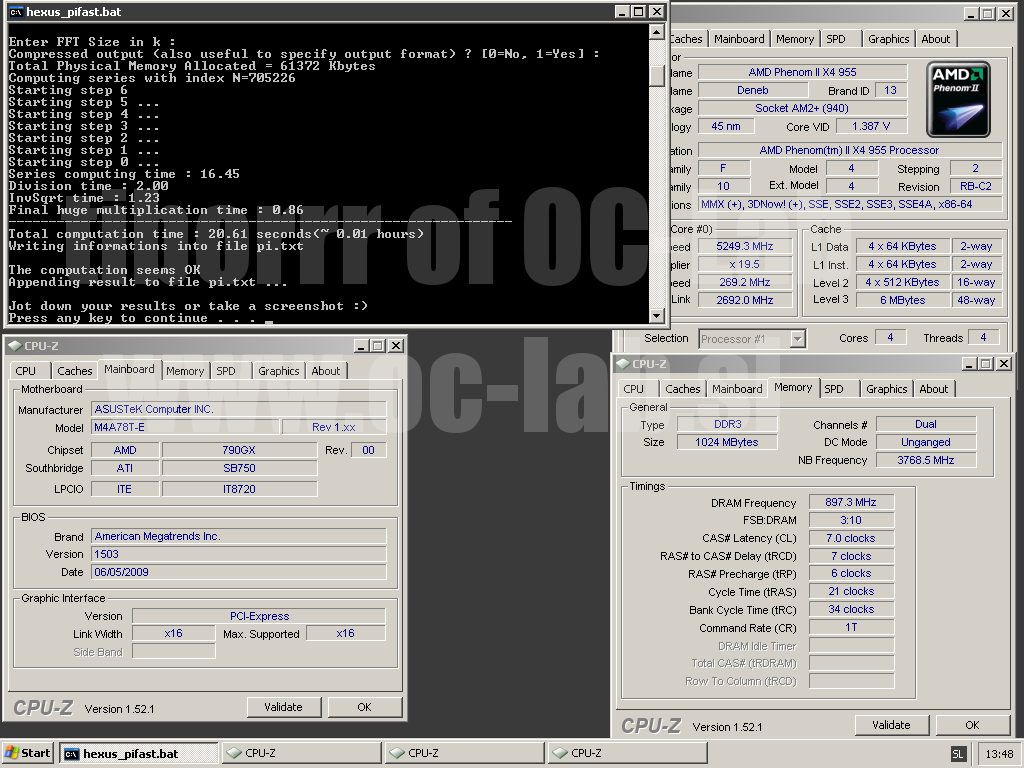Open Memory tab in Mainboard CPU-Z window

(x=185, y=371)
